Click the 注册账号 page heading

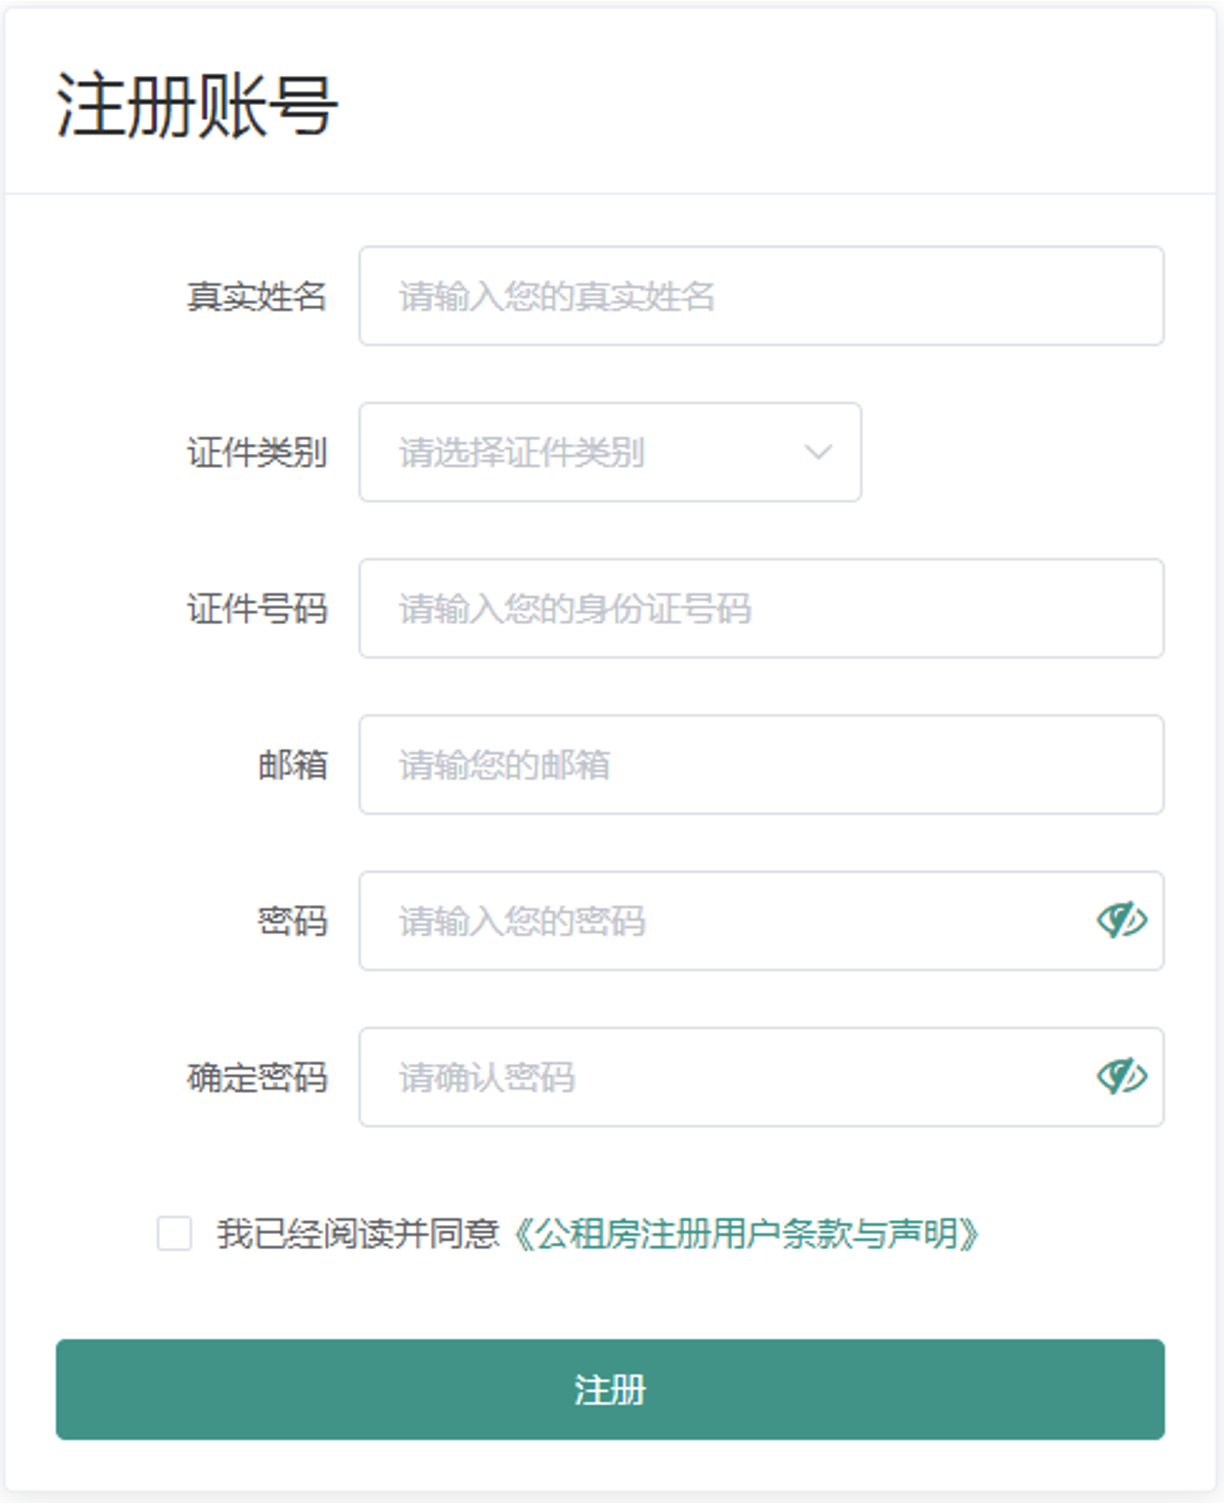197,105
